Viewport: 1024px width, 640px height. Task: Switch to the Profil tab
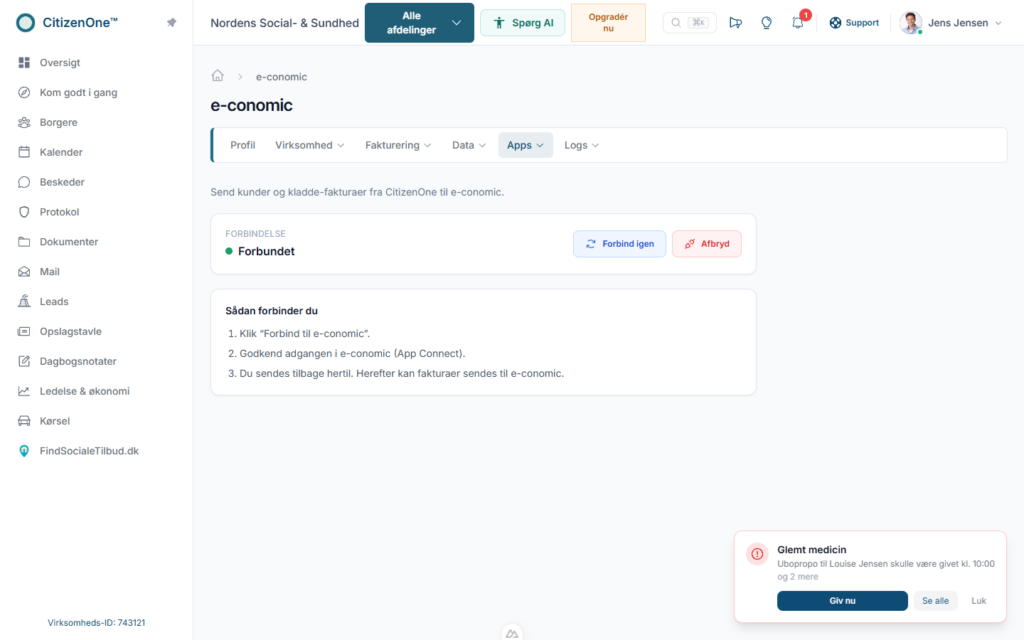coord(242,145)
